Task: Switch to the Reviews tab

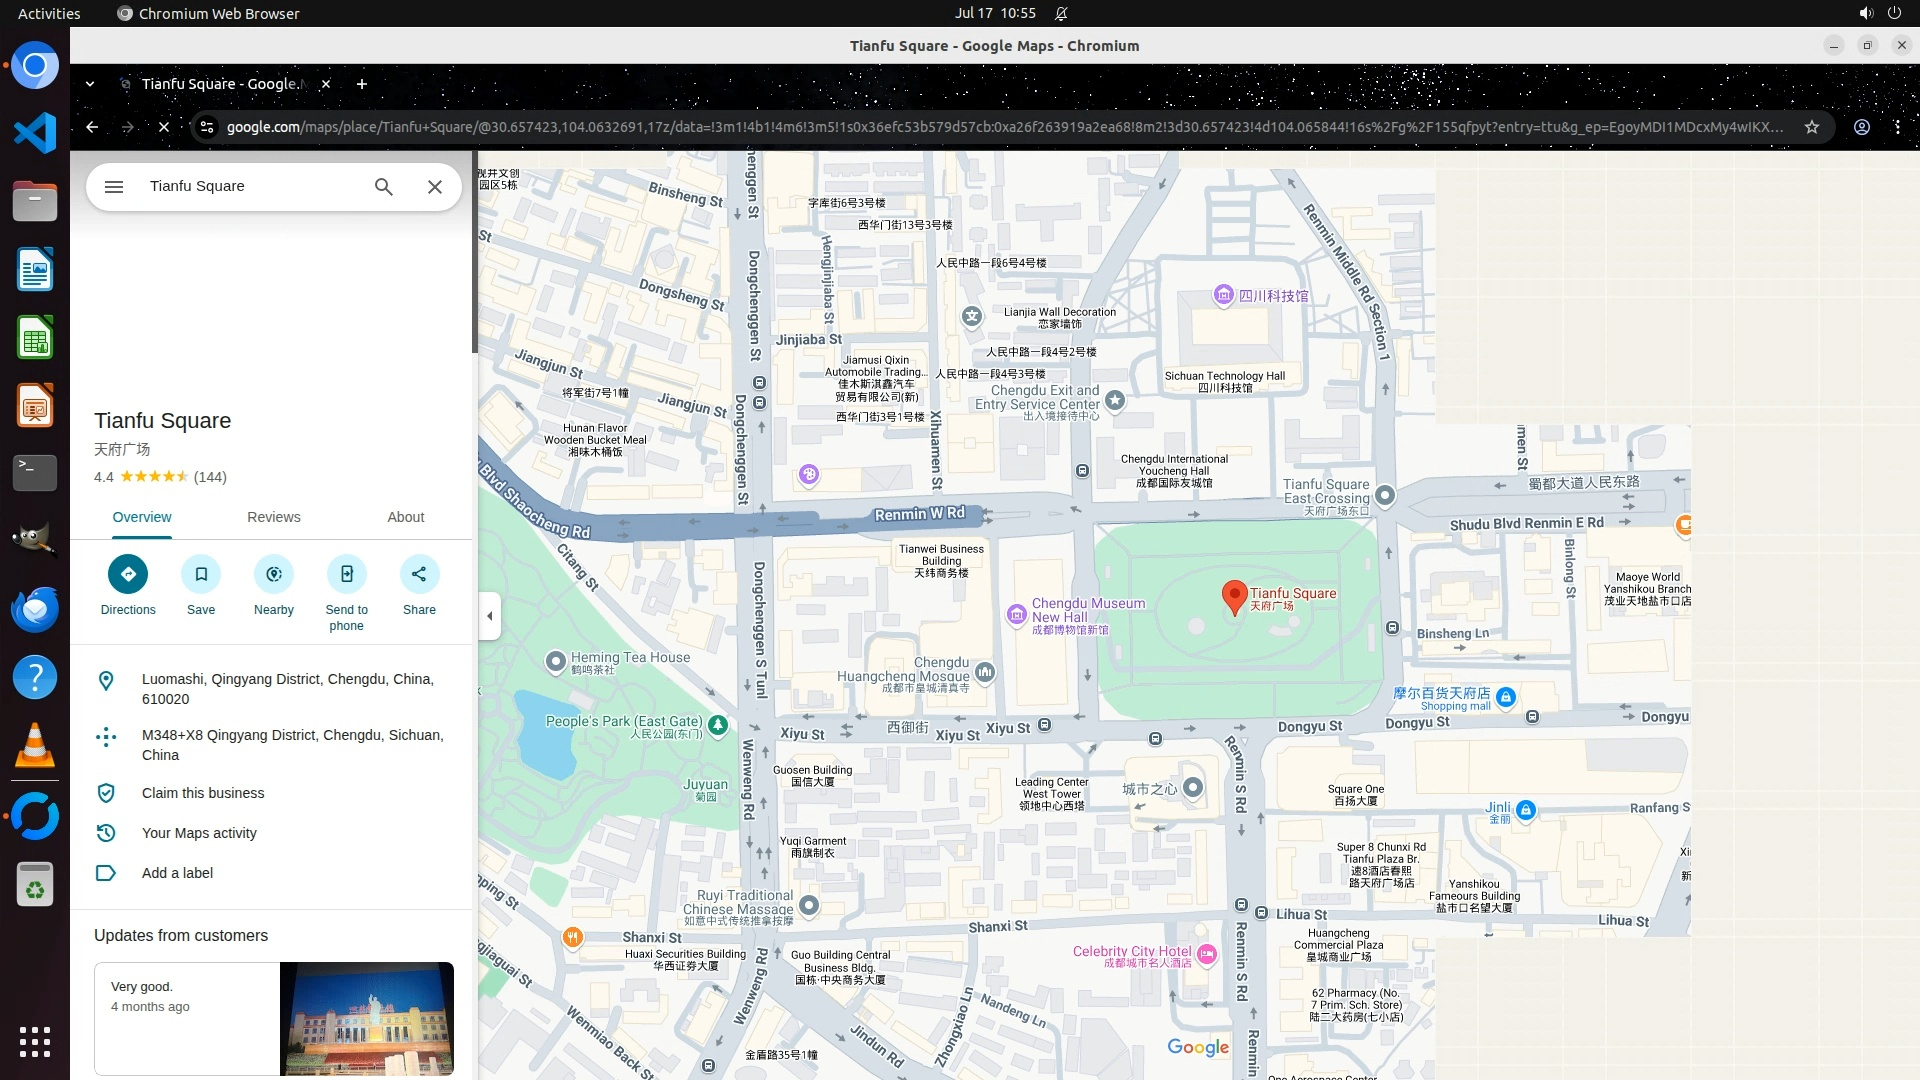Action: tap(273, 517)
